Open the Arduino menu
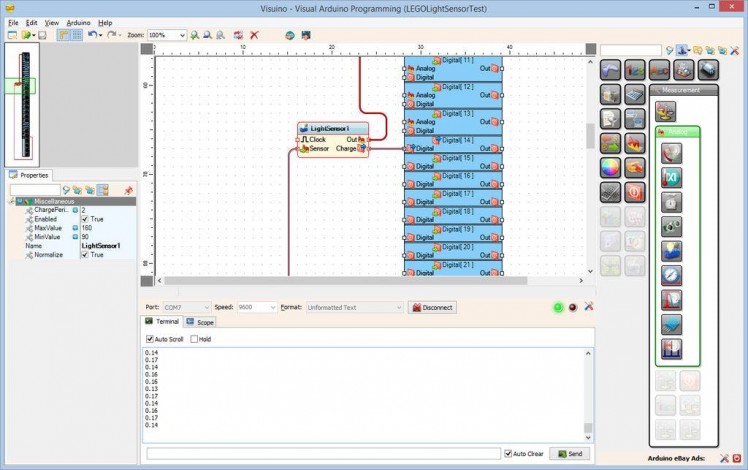 click(78, 22)
